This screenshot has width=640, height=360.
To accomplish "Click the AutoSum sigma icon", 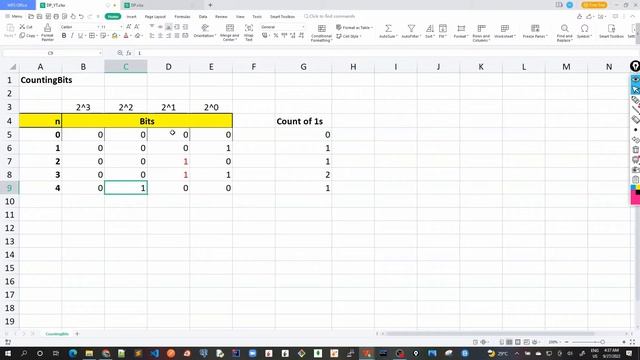I will pos(388,28).
